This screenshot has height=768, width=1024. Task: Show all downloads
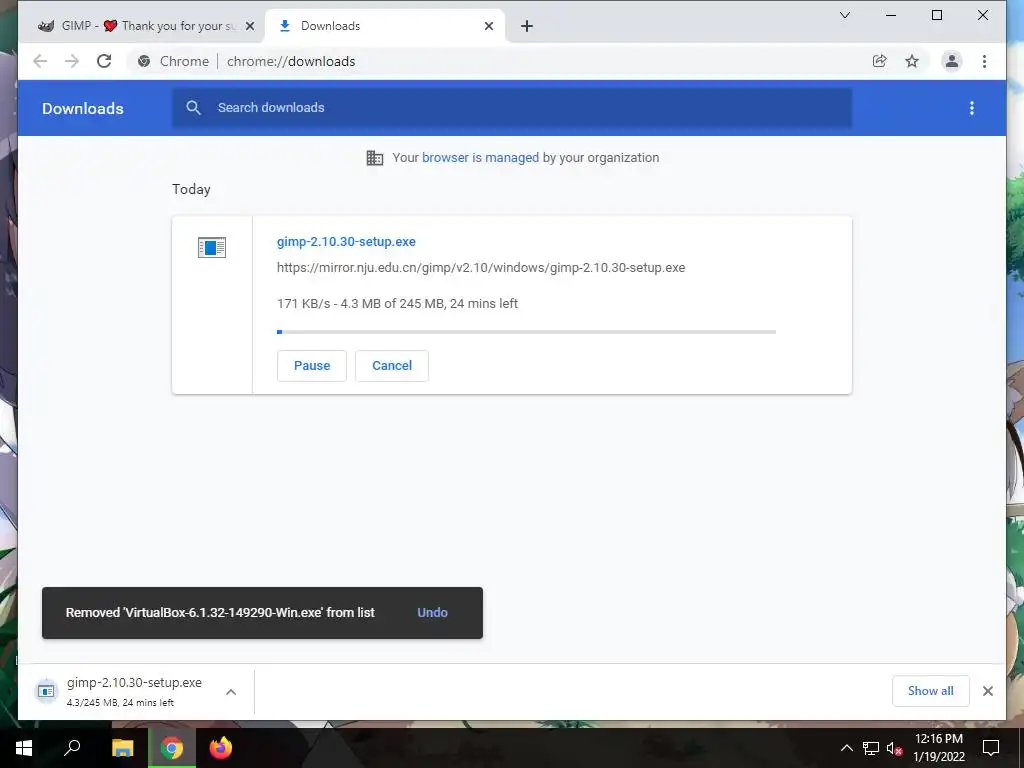(x=931, y=691)
